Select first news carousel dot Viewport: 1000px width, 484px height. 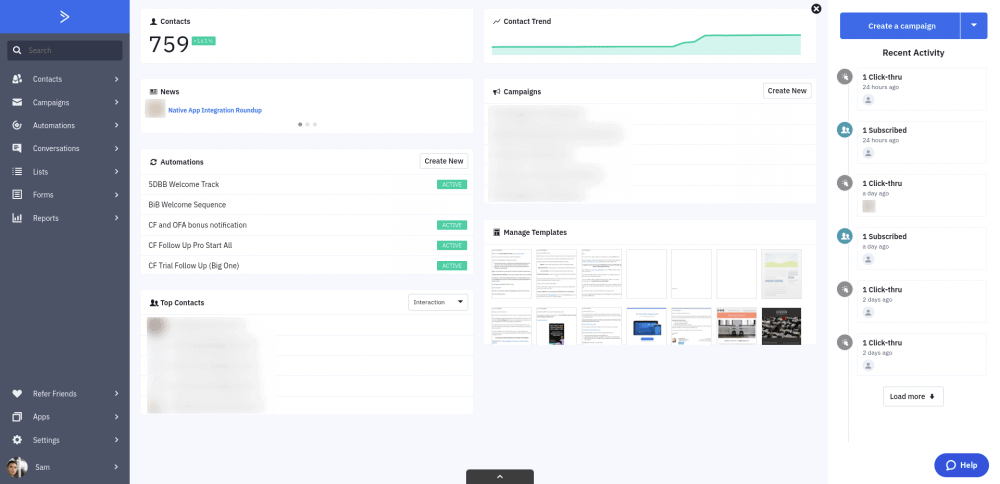[300, 124]
